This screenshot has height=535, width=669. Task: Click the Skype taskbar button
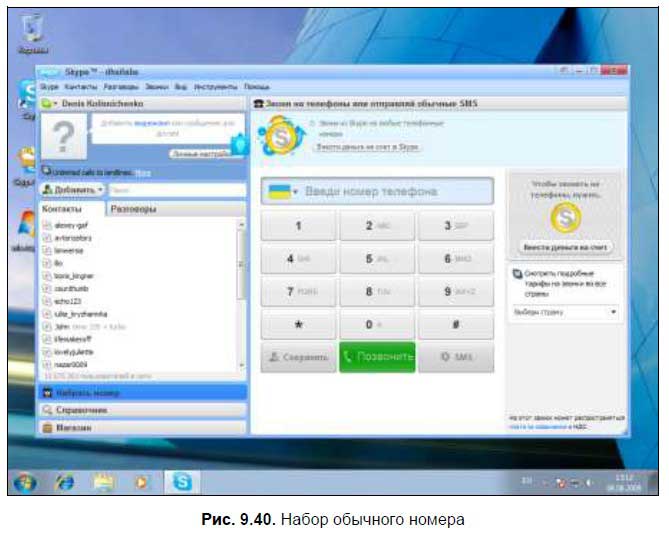tap(182, 482)
